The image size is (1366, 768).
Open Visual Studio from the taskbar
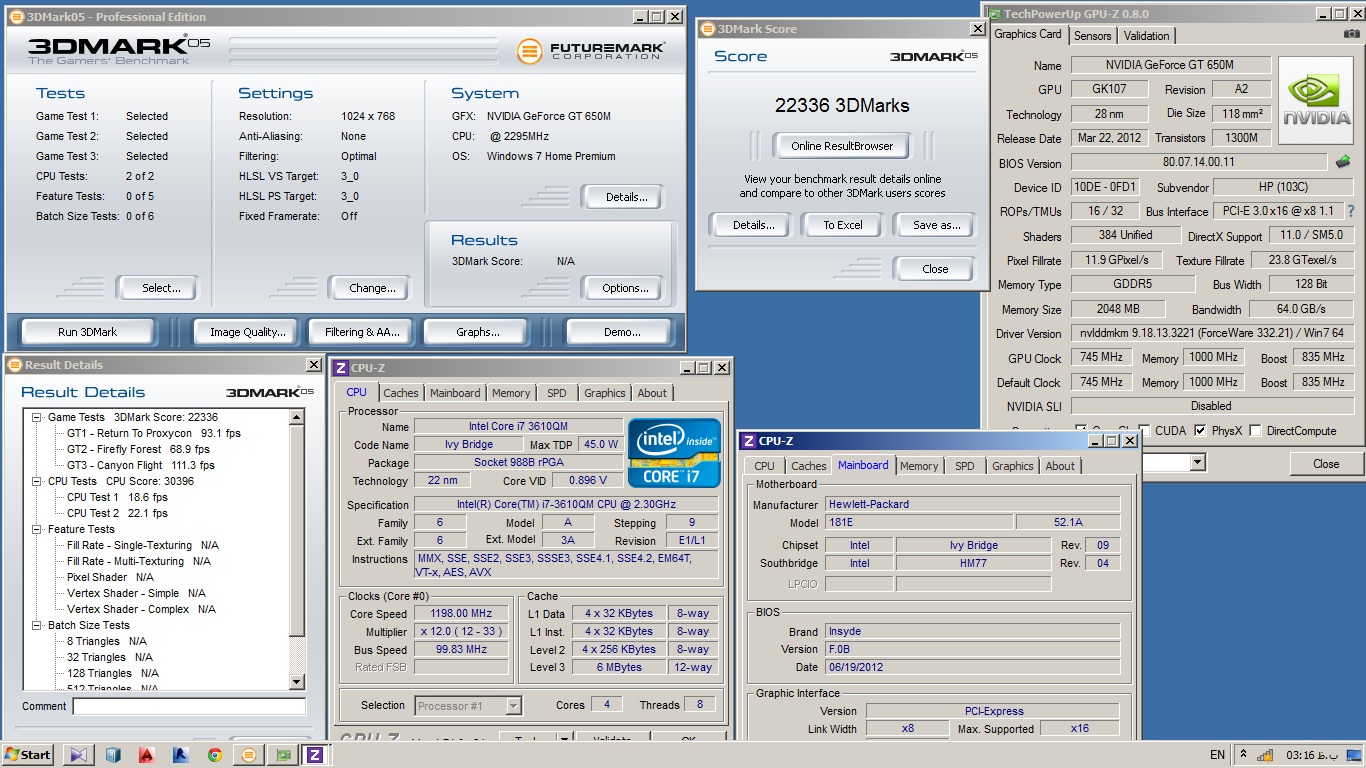pos(80,755)
